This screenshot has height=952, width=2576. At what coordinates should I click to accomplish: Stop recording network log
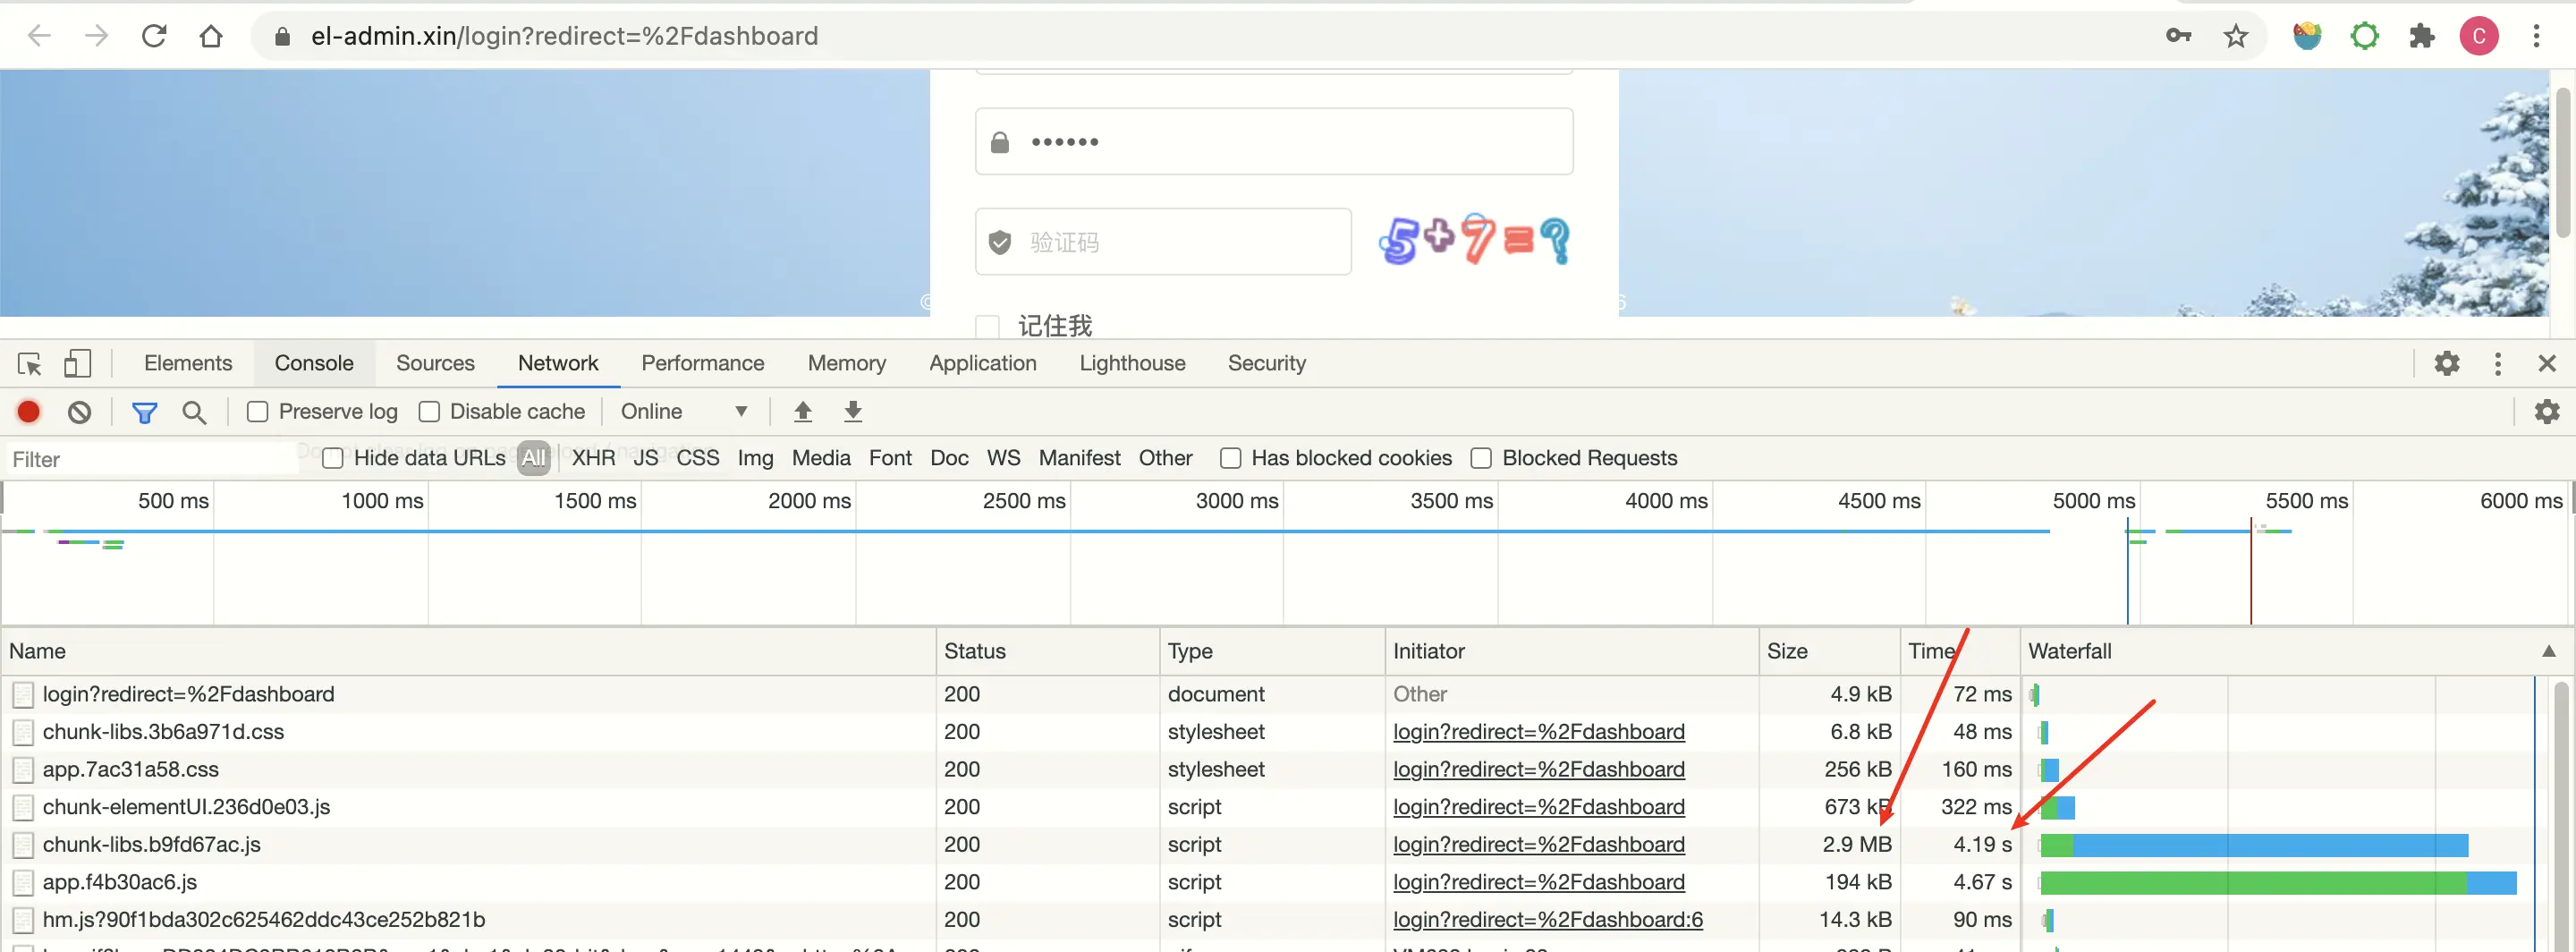(29, 412)
